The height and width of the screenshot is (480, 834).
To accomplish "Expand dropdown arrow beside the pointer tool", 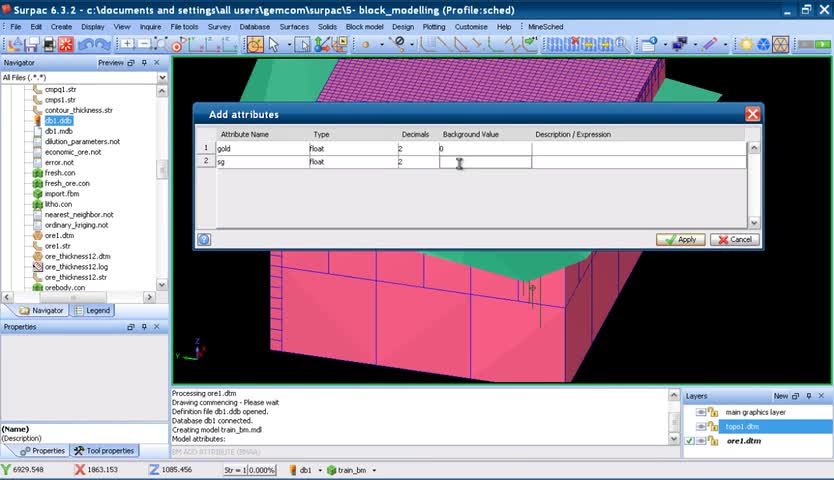I will pyautogui.click(x=289, y=45).
